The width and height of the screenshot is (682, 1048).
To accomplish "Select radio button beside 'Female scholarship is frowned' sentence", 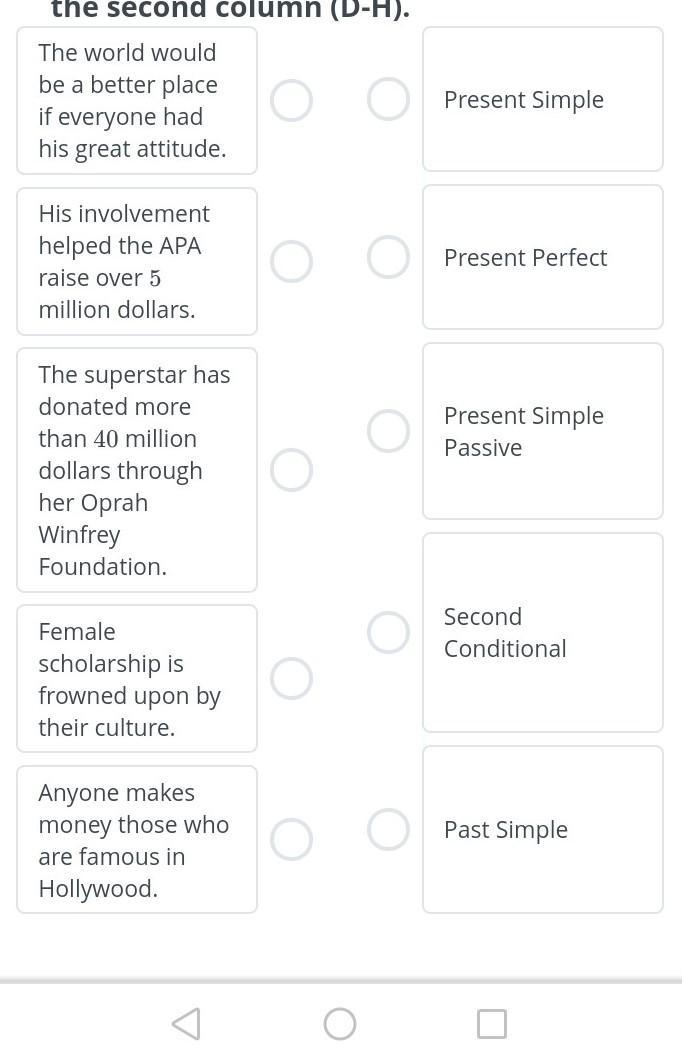I will point(291,678).
